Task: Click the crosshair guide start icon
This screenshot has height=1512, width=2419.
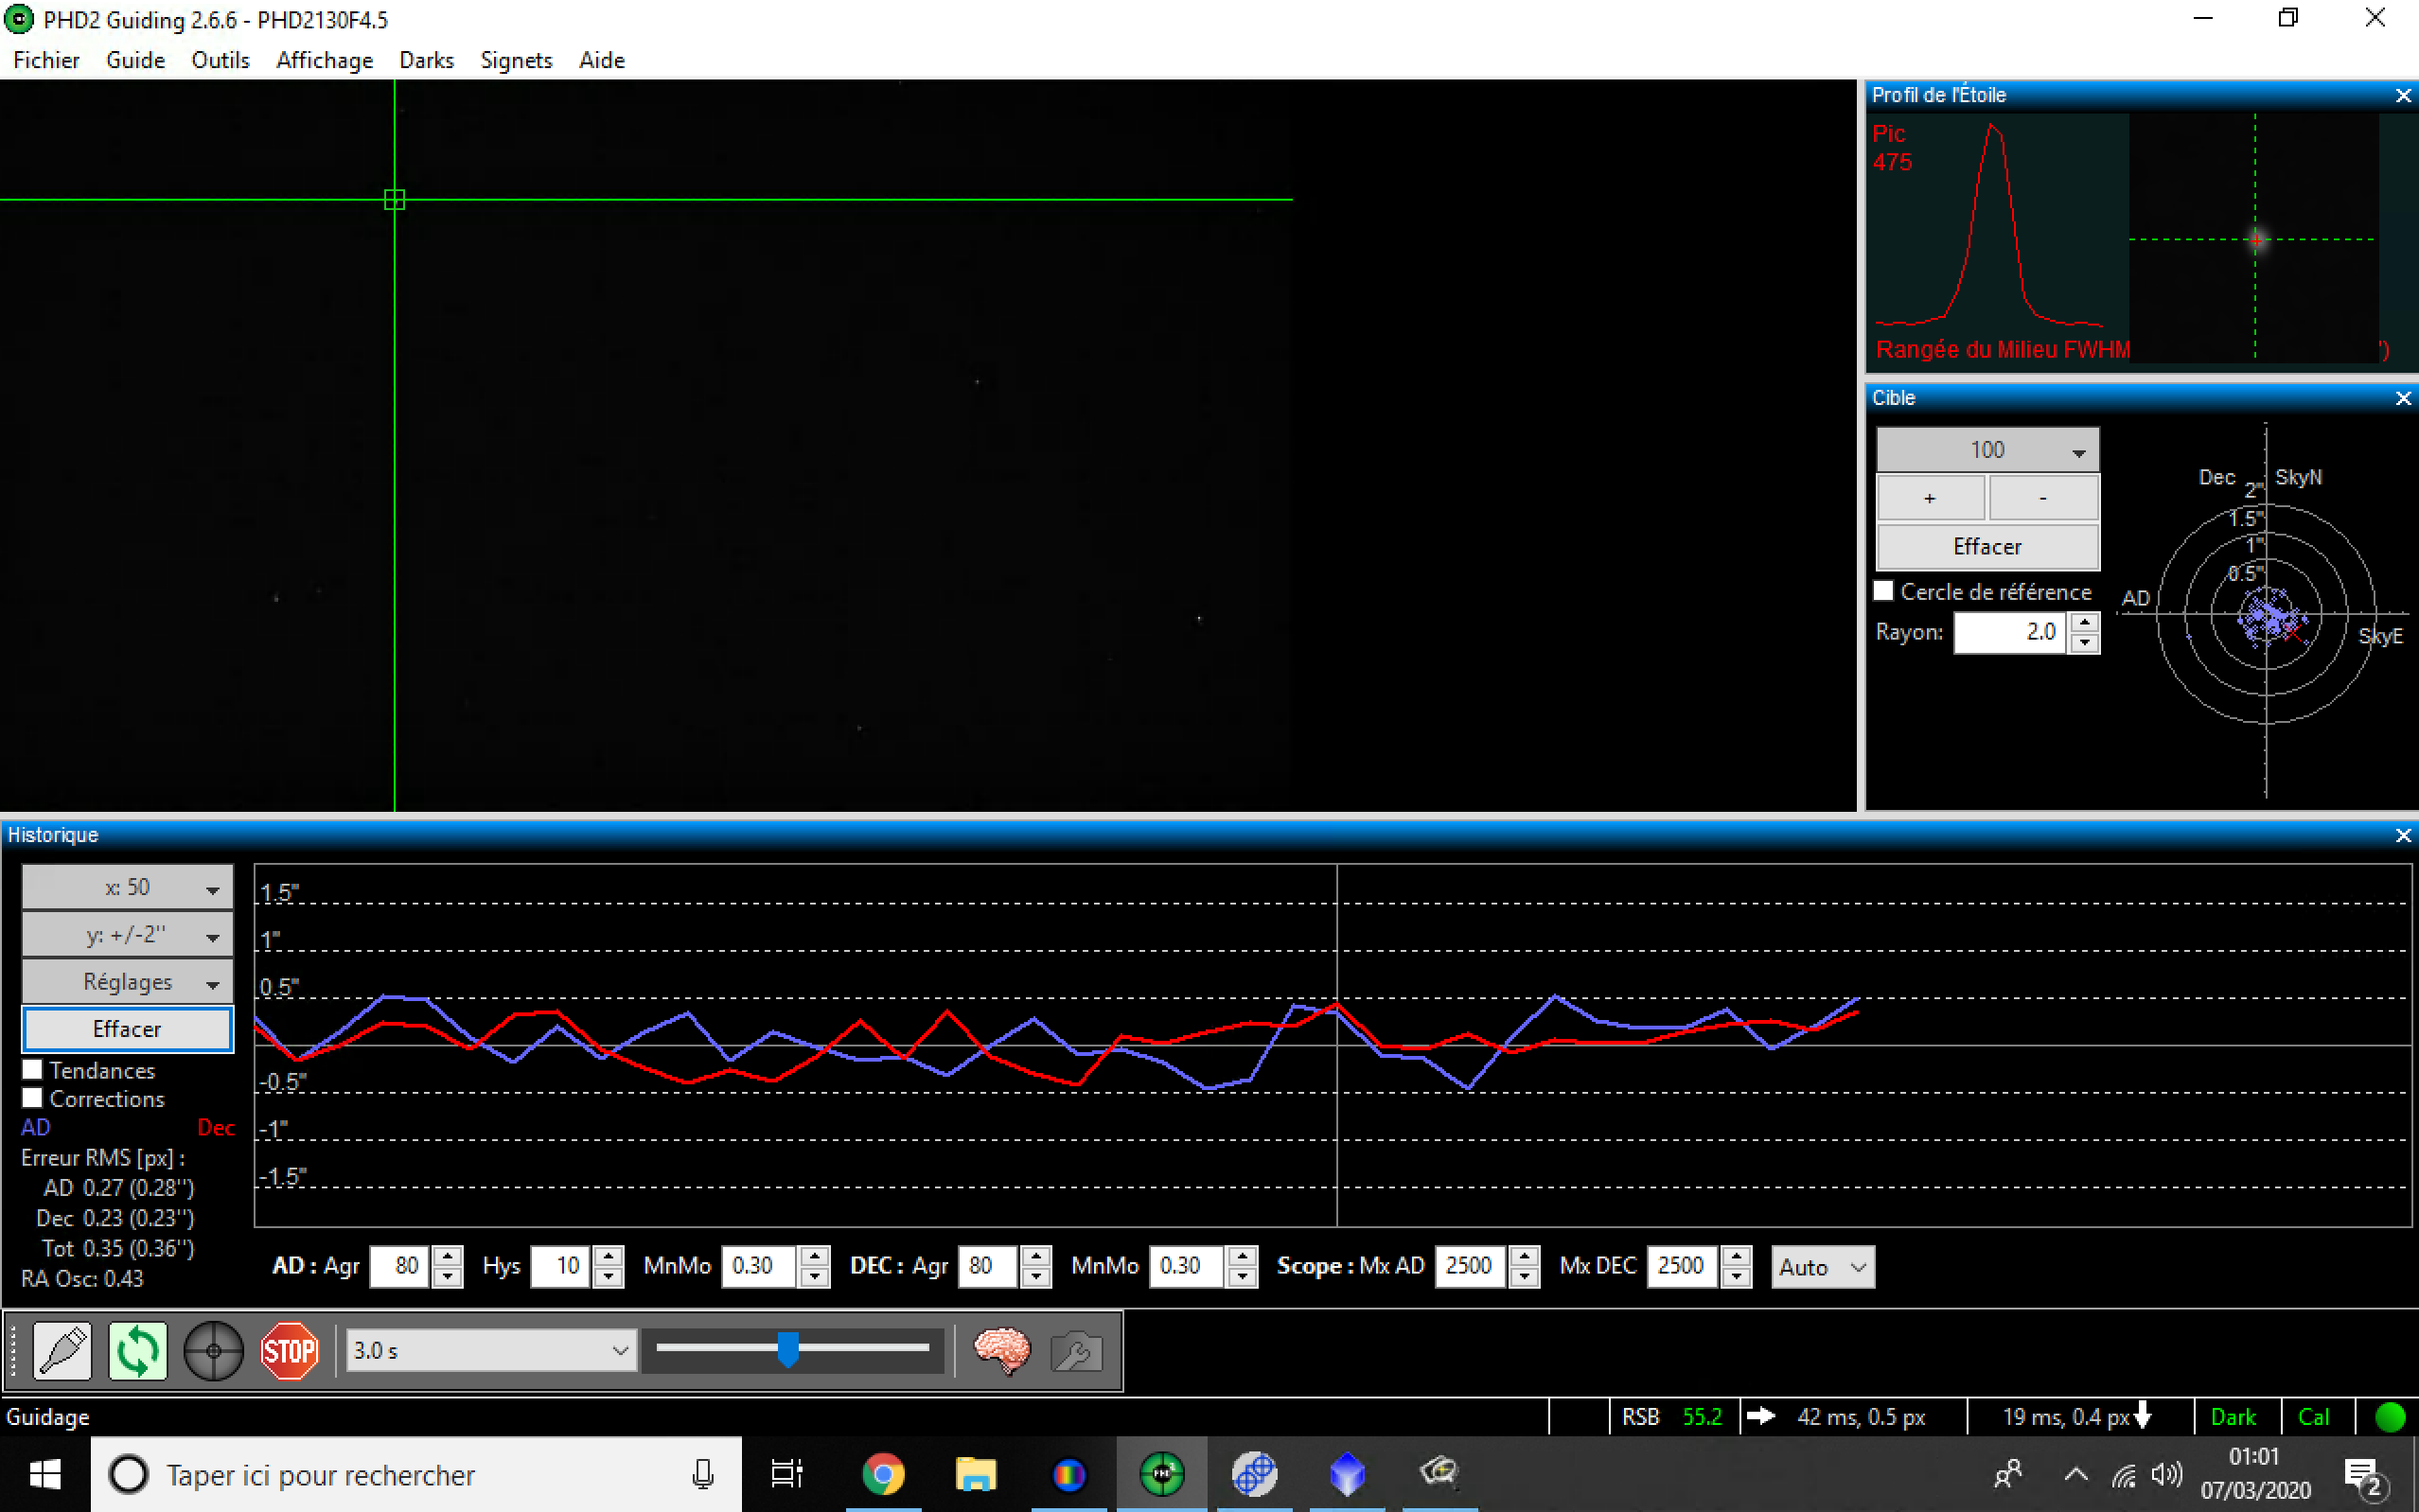Action: pyautogui.click(x=213, y=1351)
